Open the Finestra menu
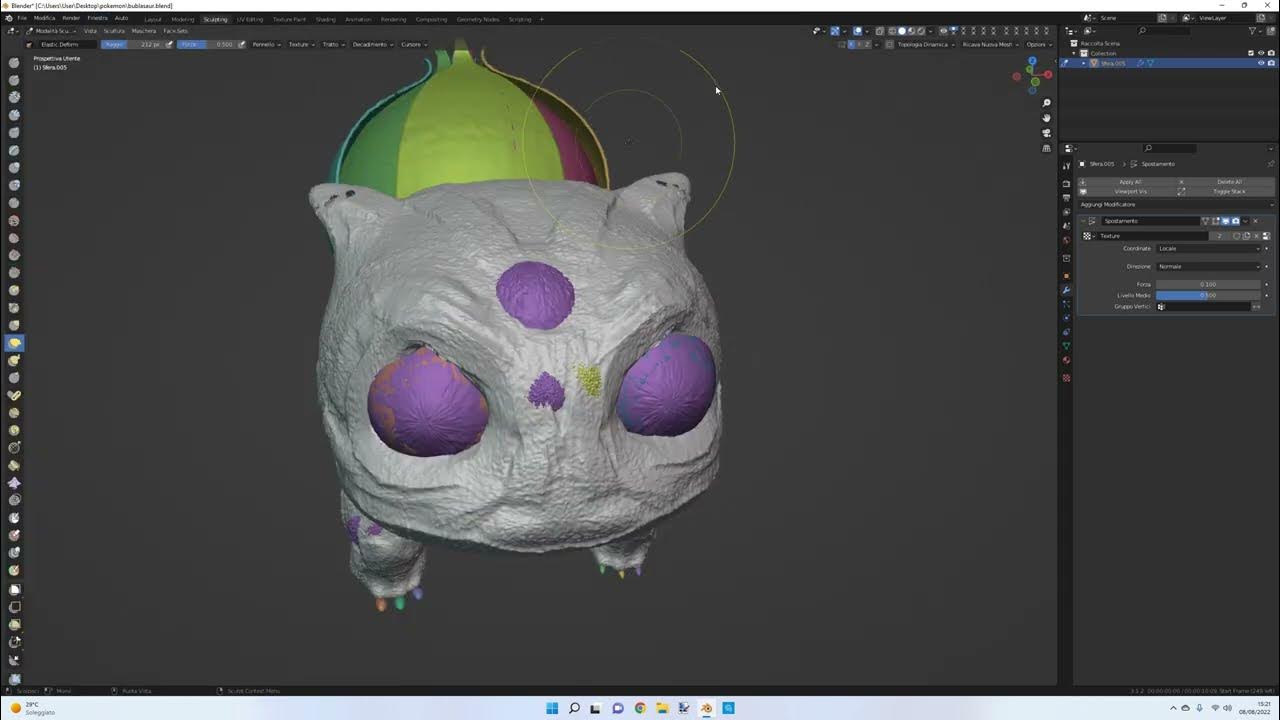The width and height of the screenshot is (1280, 720). (97, 18)
